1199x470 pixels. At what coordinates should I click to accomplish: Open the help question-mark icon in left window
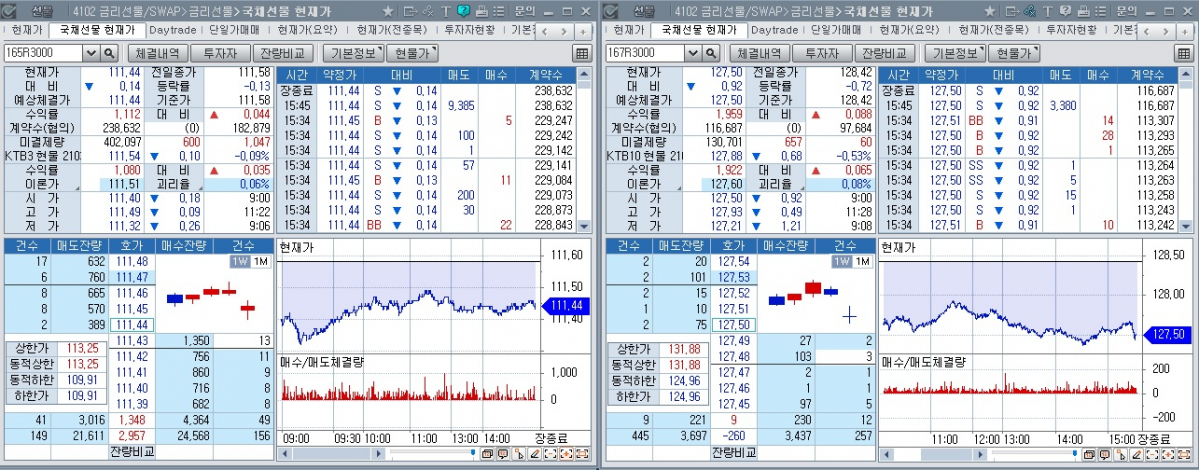[x=463, y=11]
